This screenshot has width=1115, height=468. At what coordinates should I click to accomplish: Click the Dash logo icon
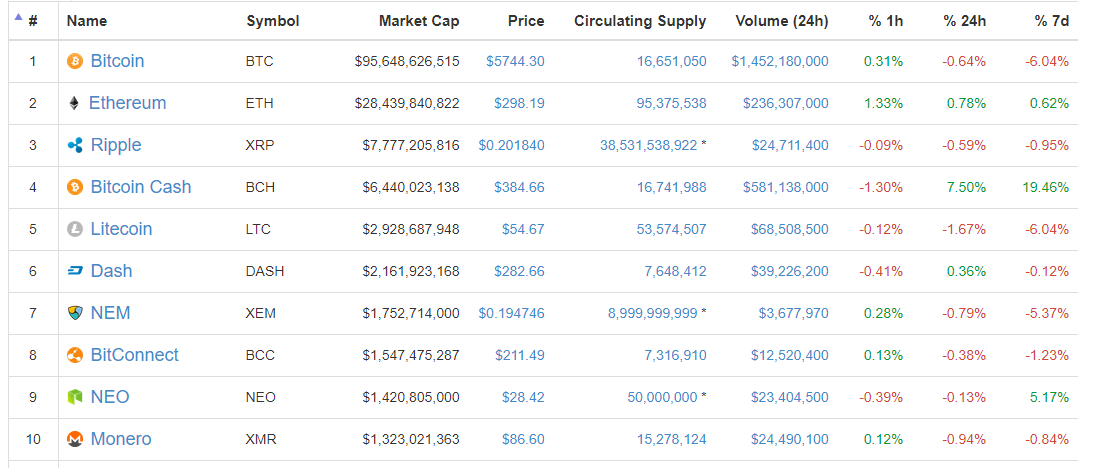(x=74, y=272)
